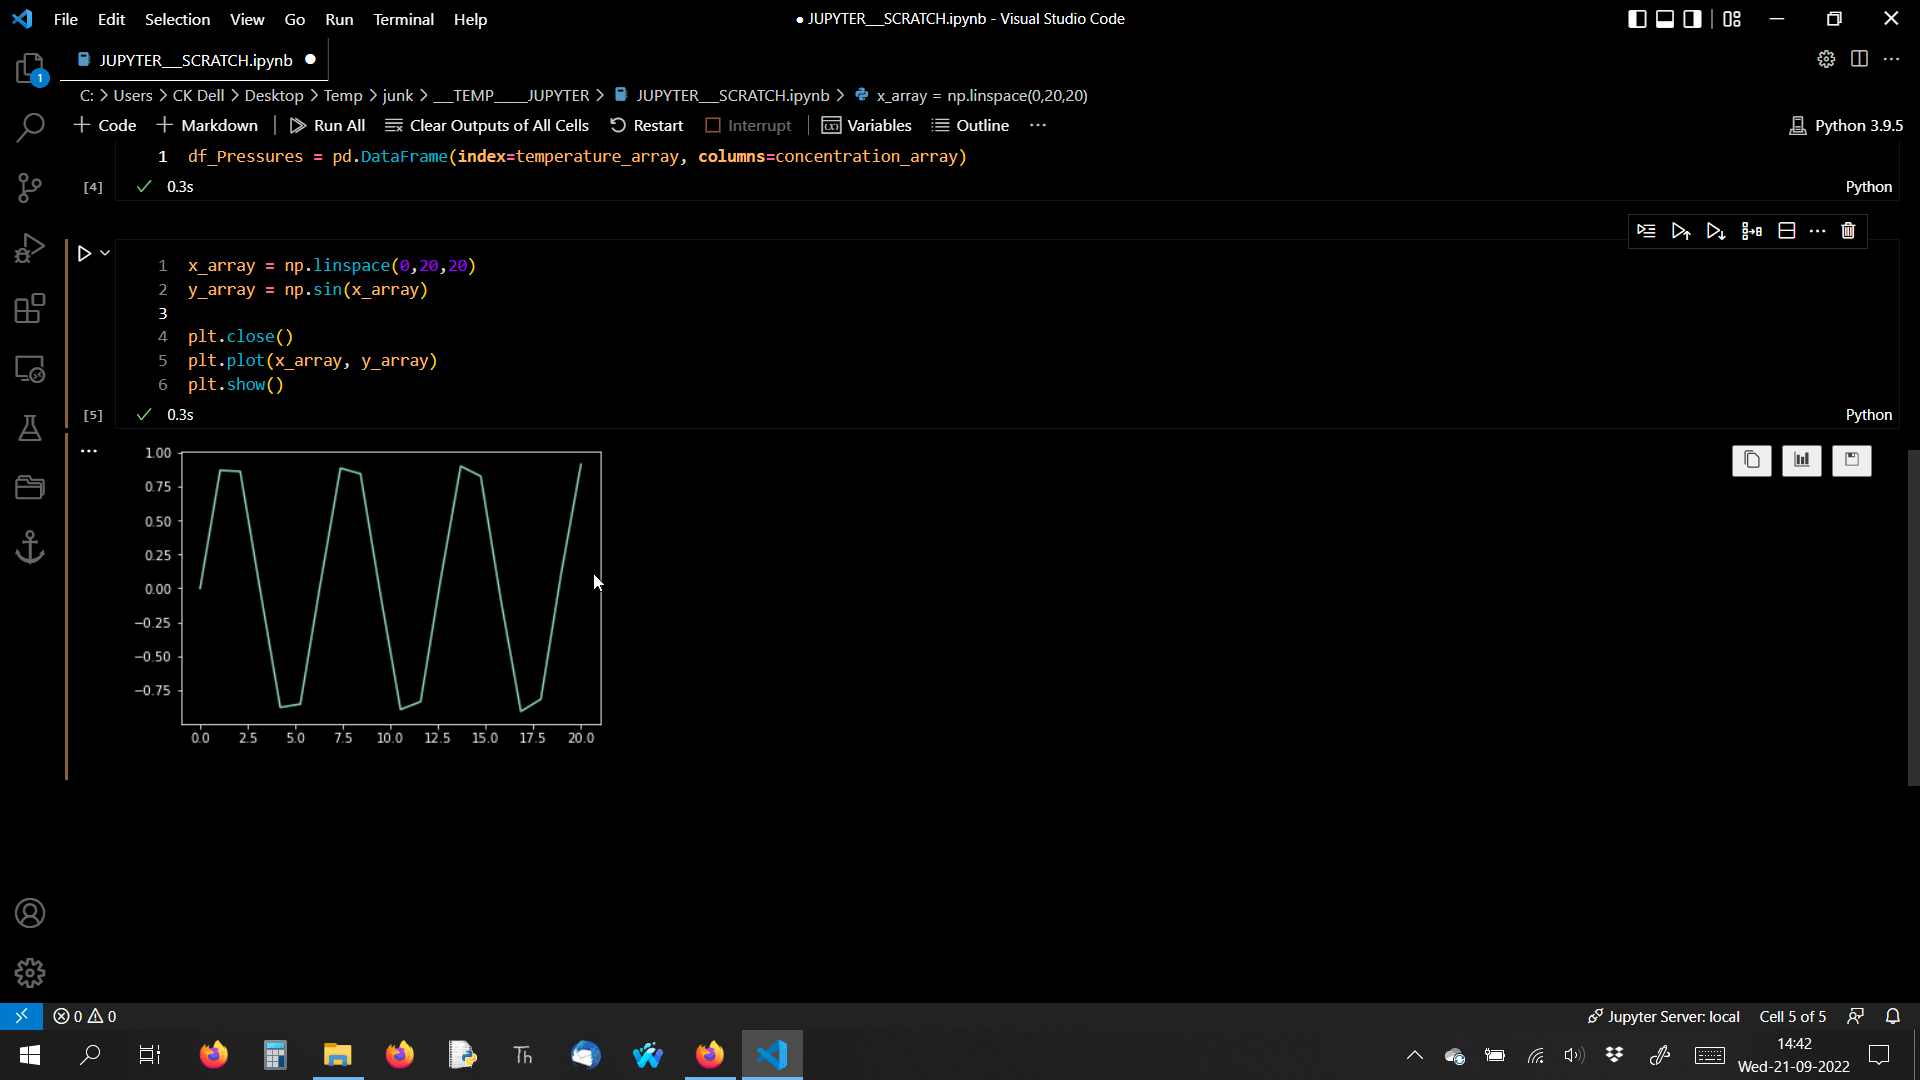1920x1080 pixels.
Task: Add a new Markdown cell
Action: click(x=207, y=125)
